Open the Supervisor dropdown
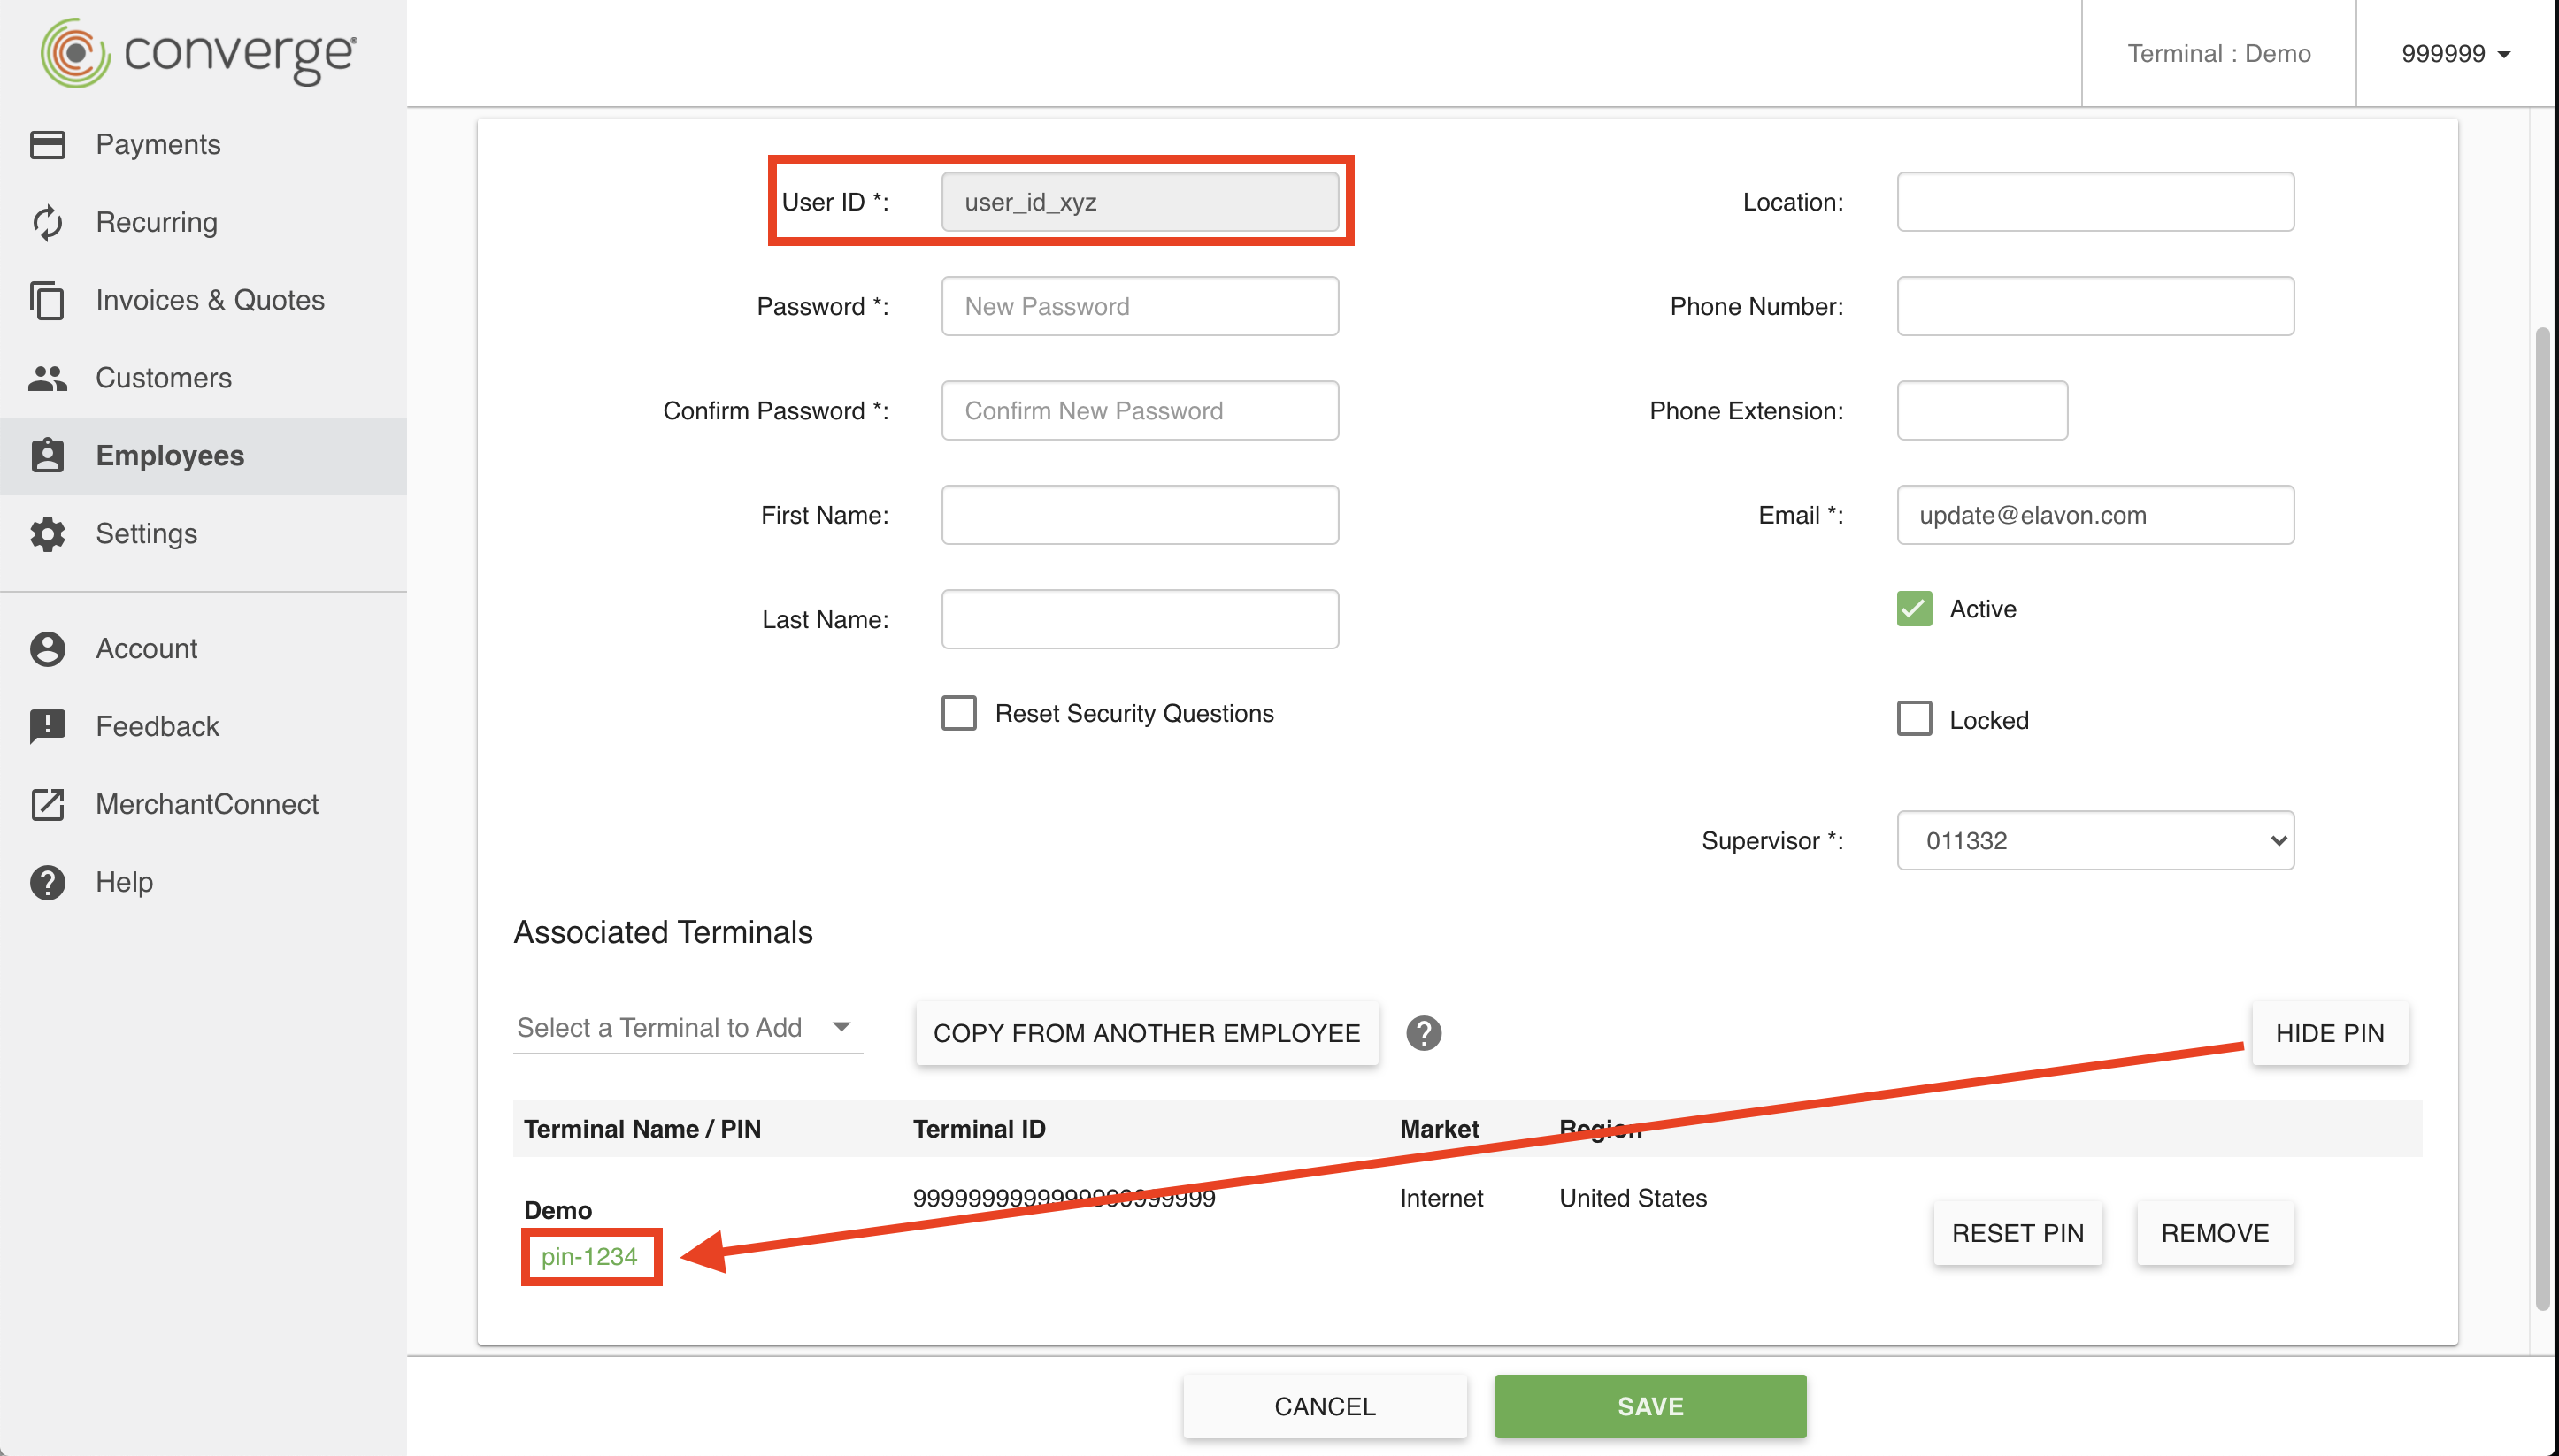 pos(2094,840)
